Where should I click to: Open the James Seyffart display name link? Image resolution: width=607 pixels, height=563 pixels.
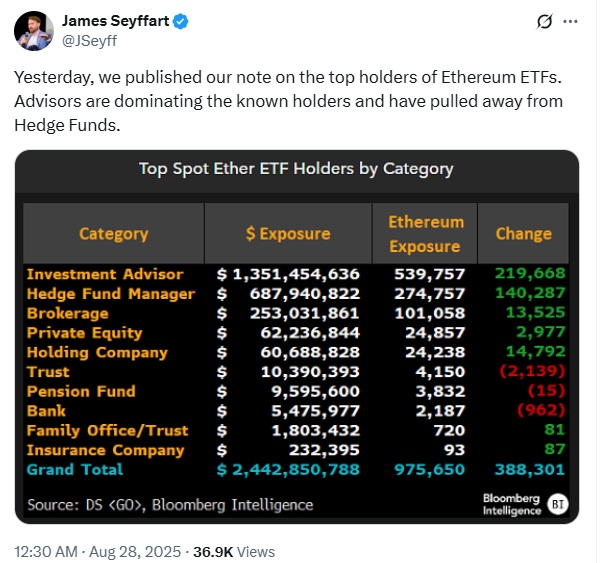coord(116,21)
